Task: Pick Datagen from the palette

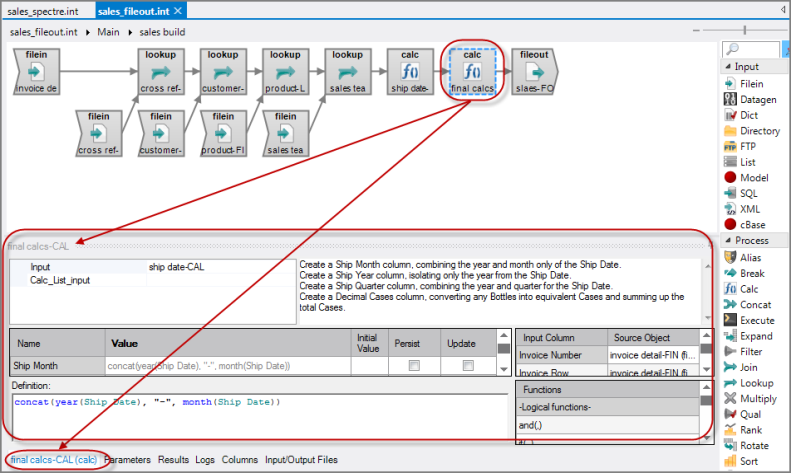Action: (750, 99)
